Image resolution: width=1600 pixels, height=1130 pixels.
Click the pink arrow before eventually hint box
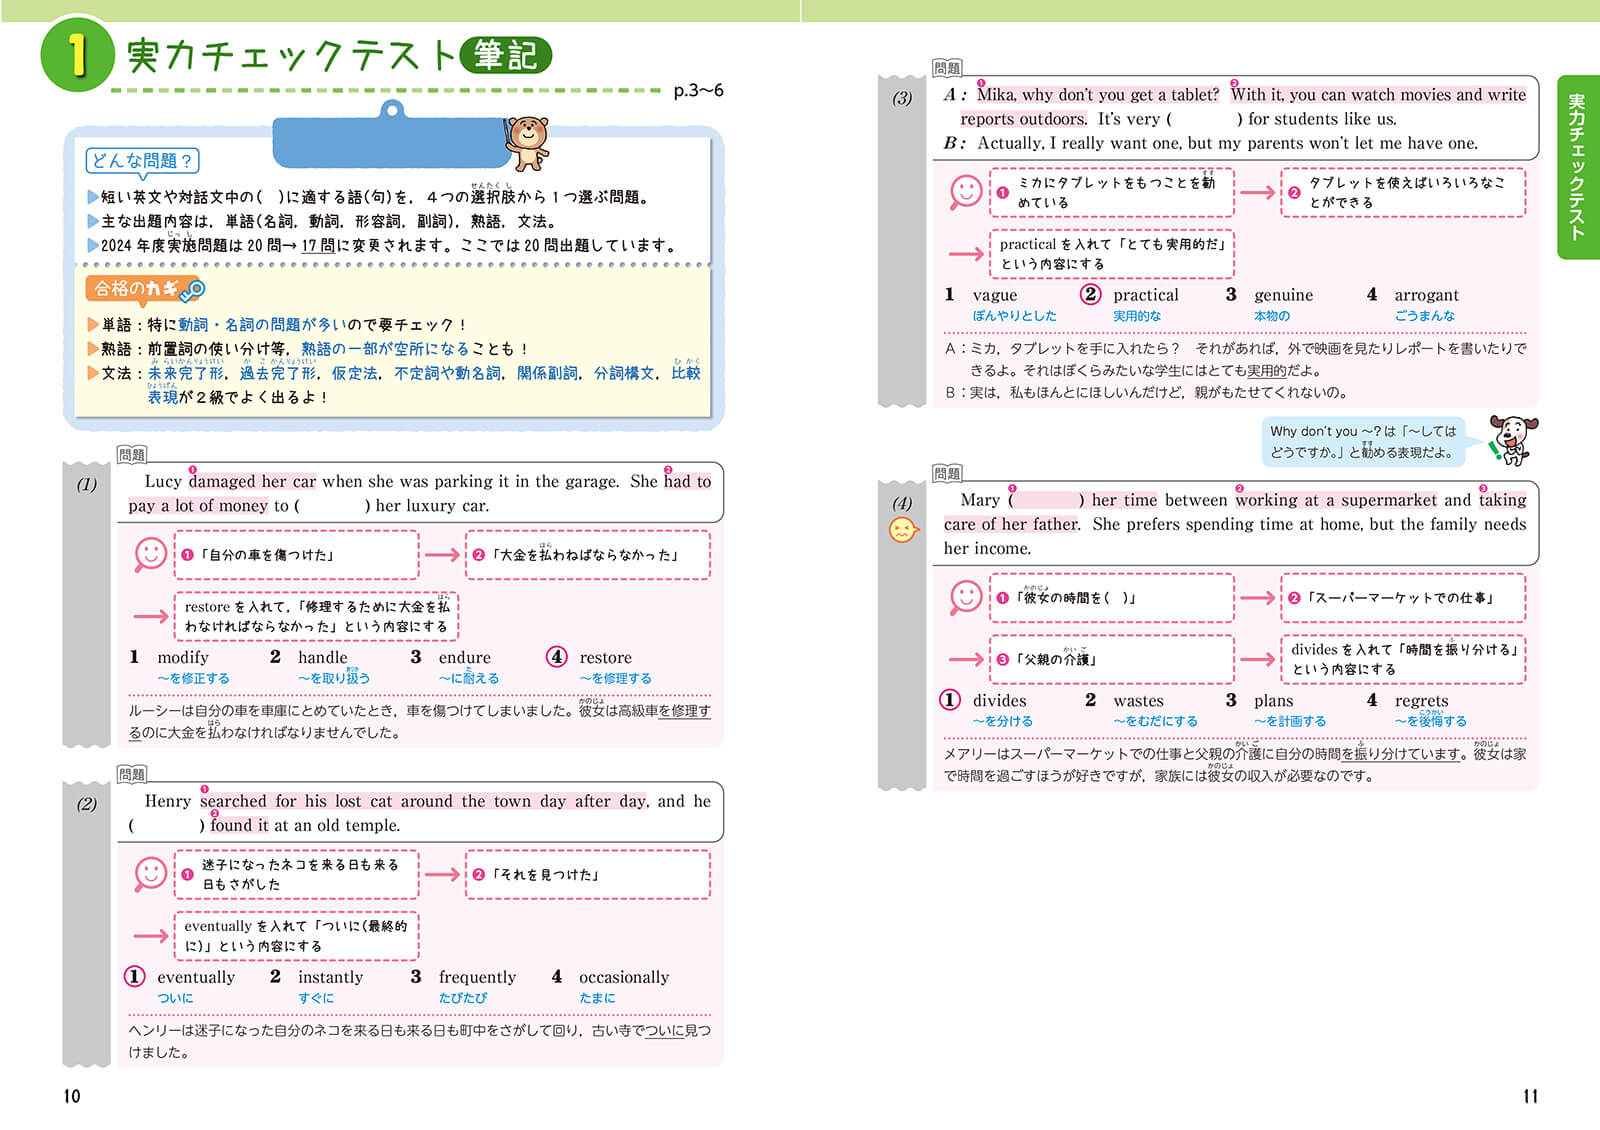pyautogui.click(x=151, y=936)
